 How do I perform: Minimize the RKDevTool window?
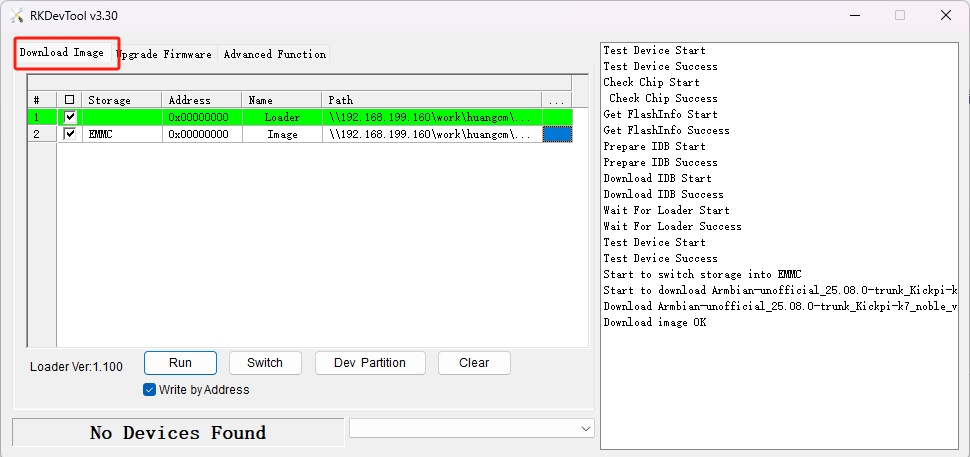pos(853,15)
